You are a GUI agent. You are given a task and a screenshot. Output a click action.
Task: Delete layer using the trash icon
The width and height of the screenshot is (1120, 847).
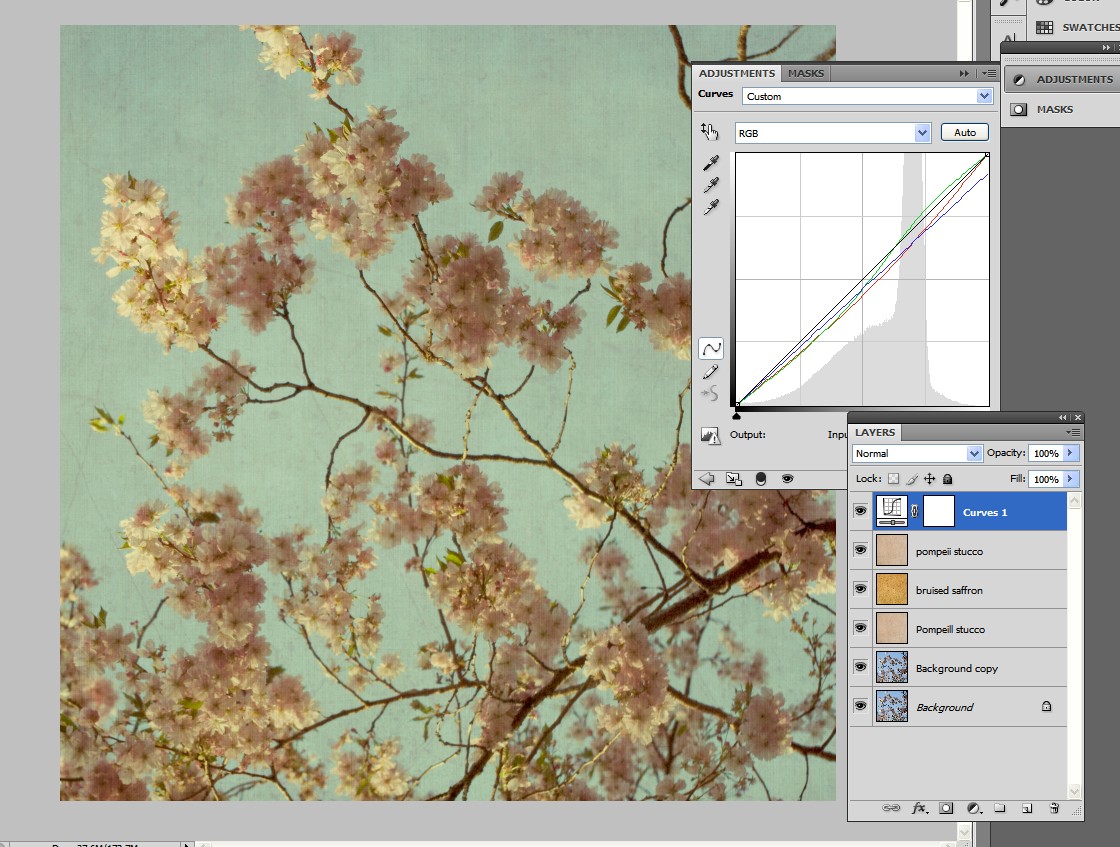(1053, 808)
